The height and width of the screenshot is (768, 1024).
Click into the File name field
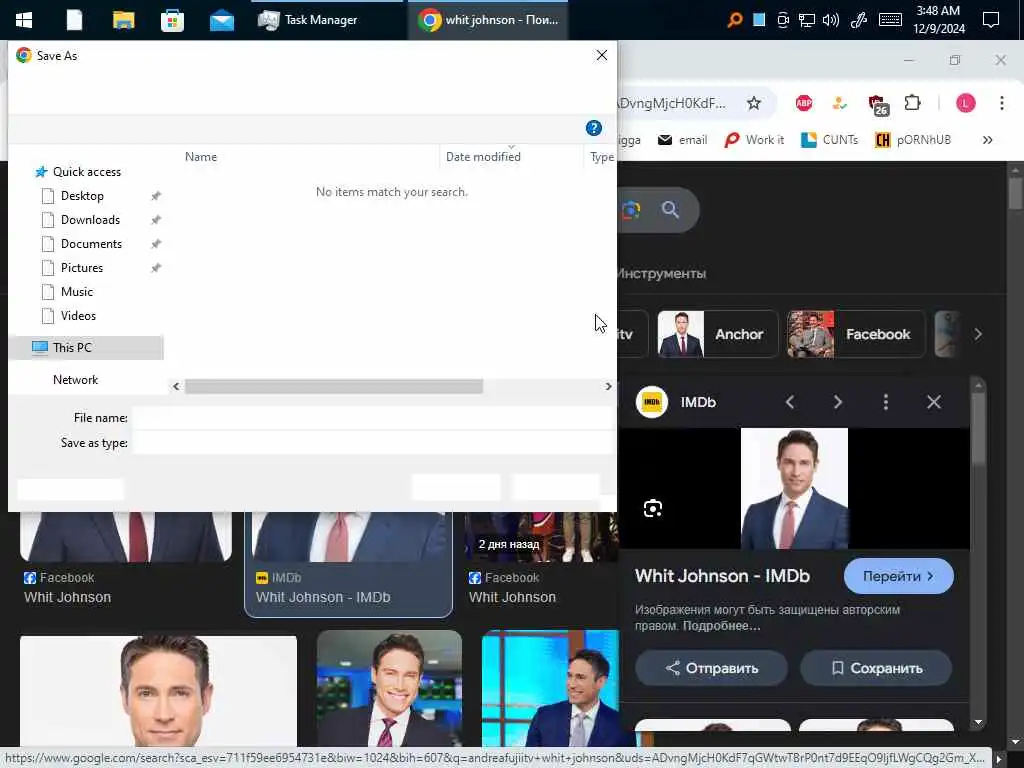[372, 418]
